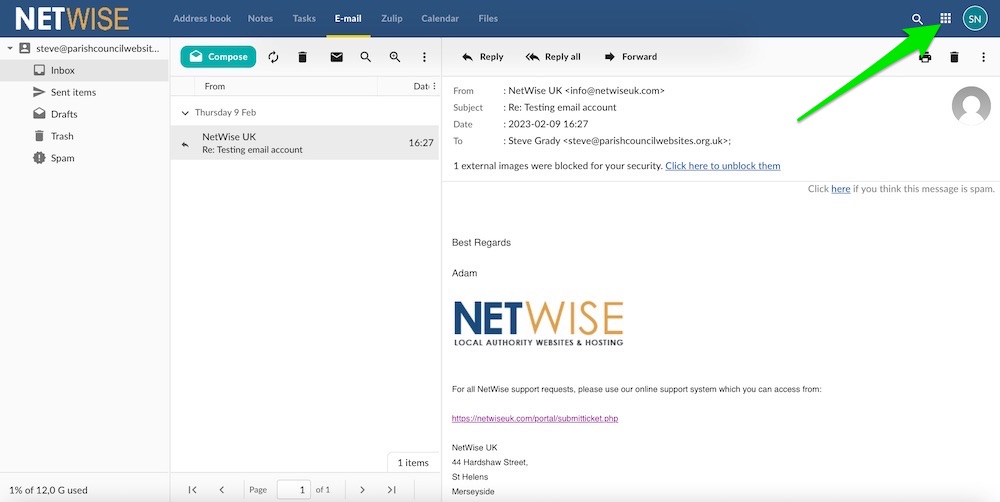Print the open email
1000x502 pixels.
point(925,57)
